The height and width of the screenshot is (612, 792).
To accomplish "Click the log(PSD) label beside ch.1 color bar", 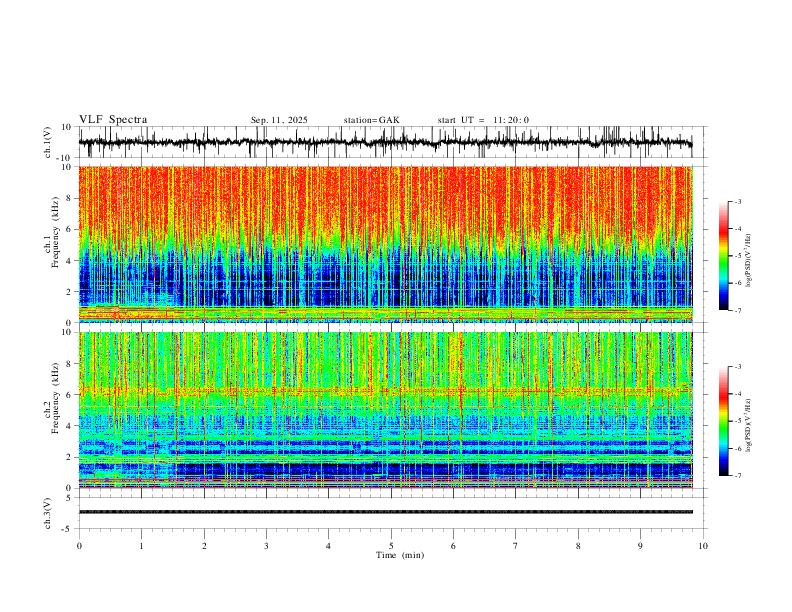I will coord(749,261).
